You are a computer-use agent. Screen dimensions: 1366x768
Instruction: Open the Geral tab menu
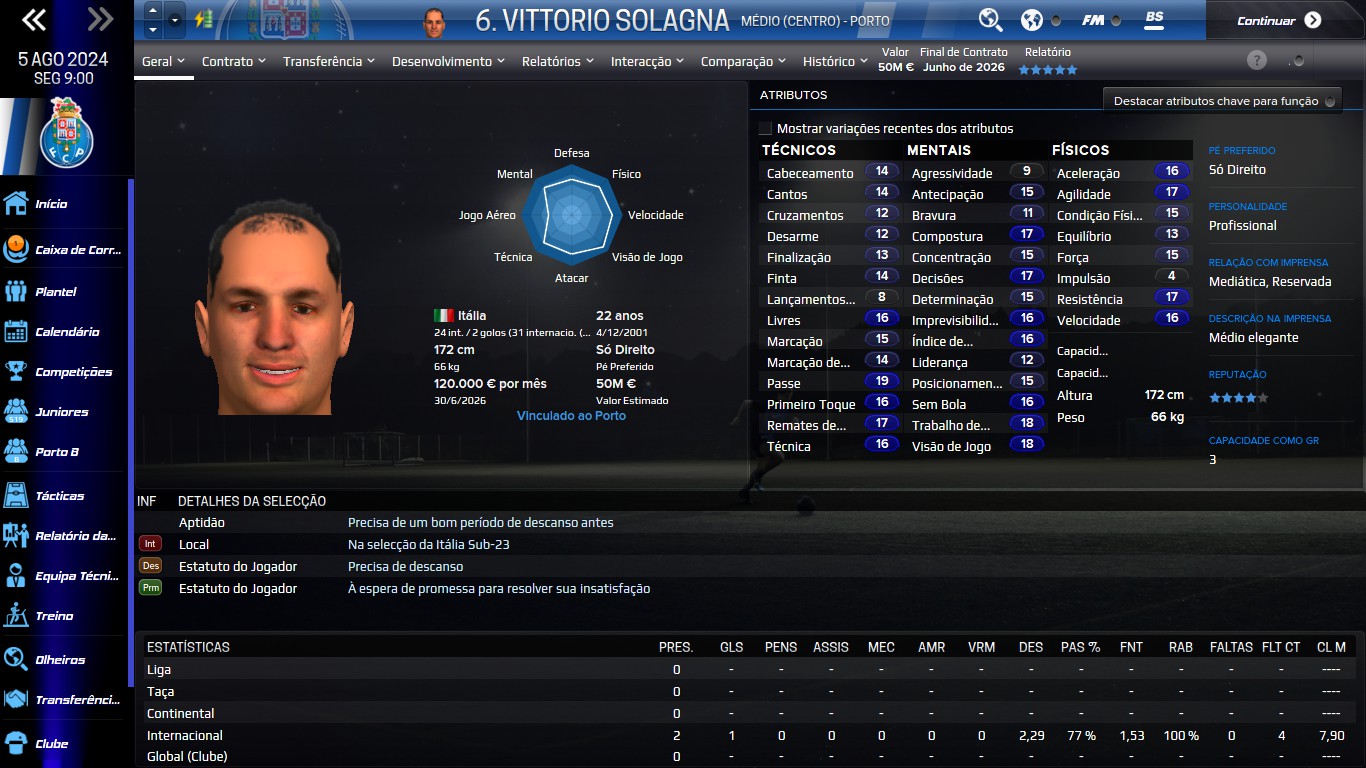tap(164, 61)
